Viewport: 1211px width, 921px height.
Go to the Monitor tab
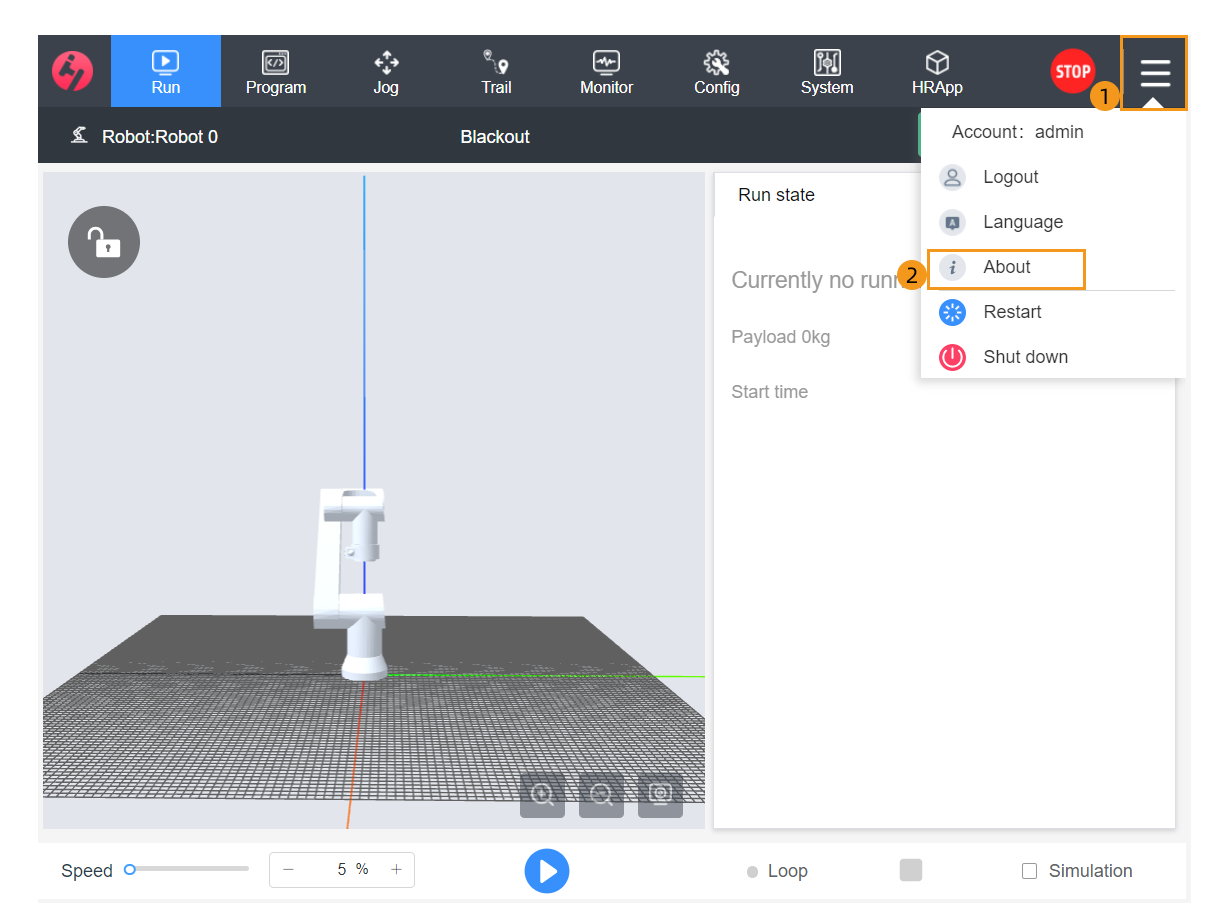(606, 72)
